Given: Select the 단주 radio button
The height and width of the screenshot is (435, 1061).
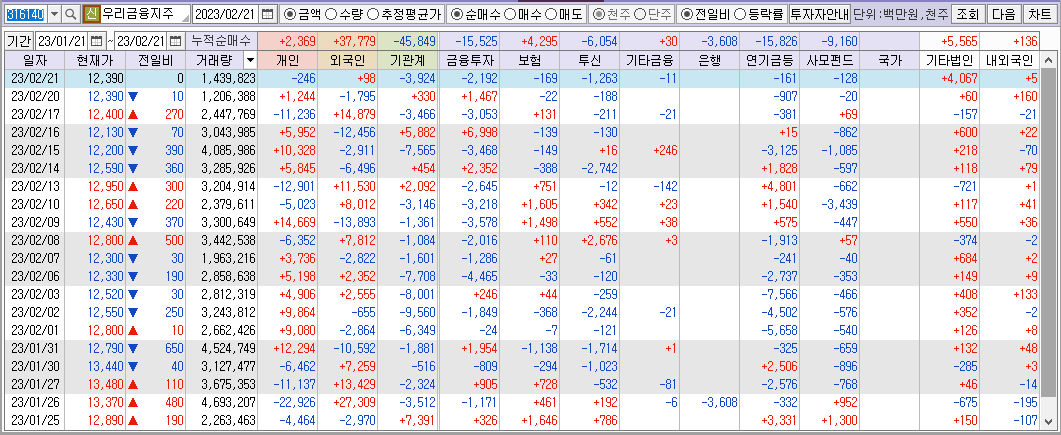Looking at the screenshot, I should point(638,14).
